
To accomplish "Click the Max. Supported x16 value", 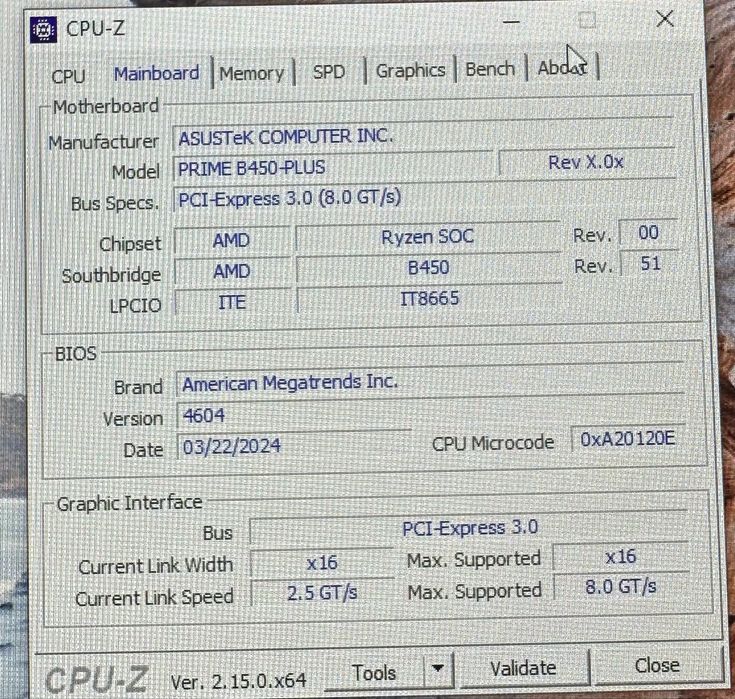I will [621, 557].
